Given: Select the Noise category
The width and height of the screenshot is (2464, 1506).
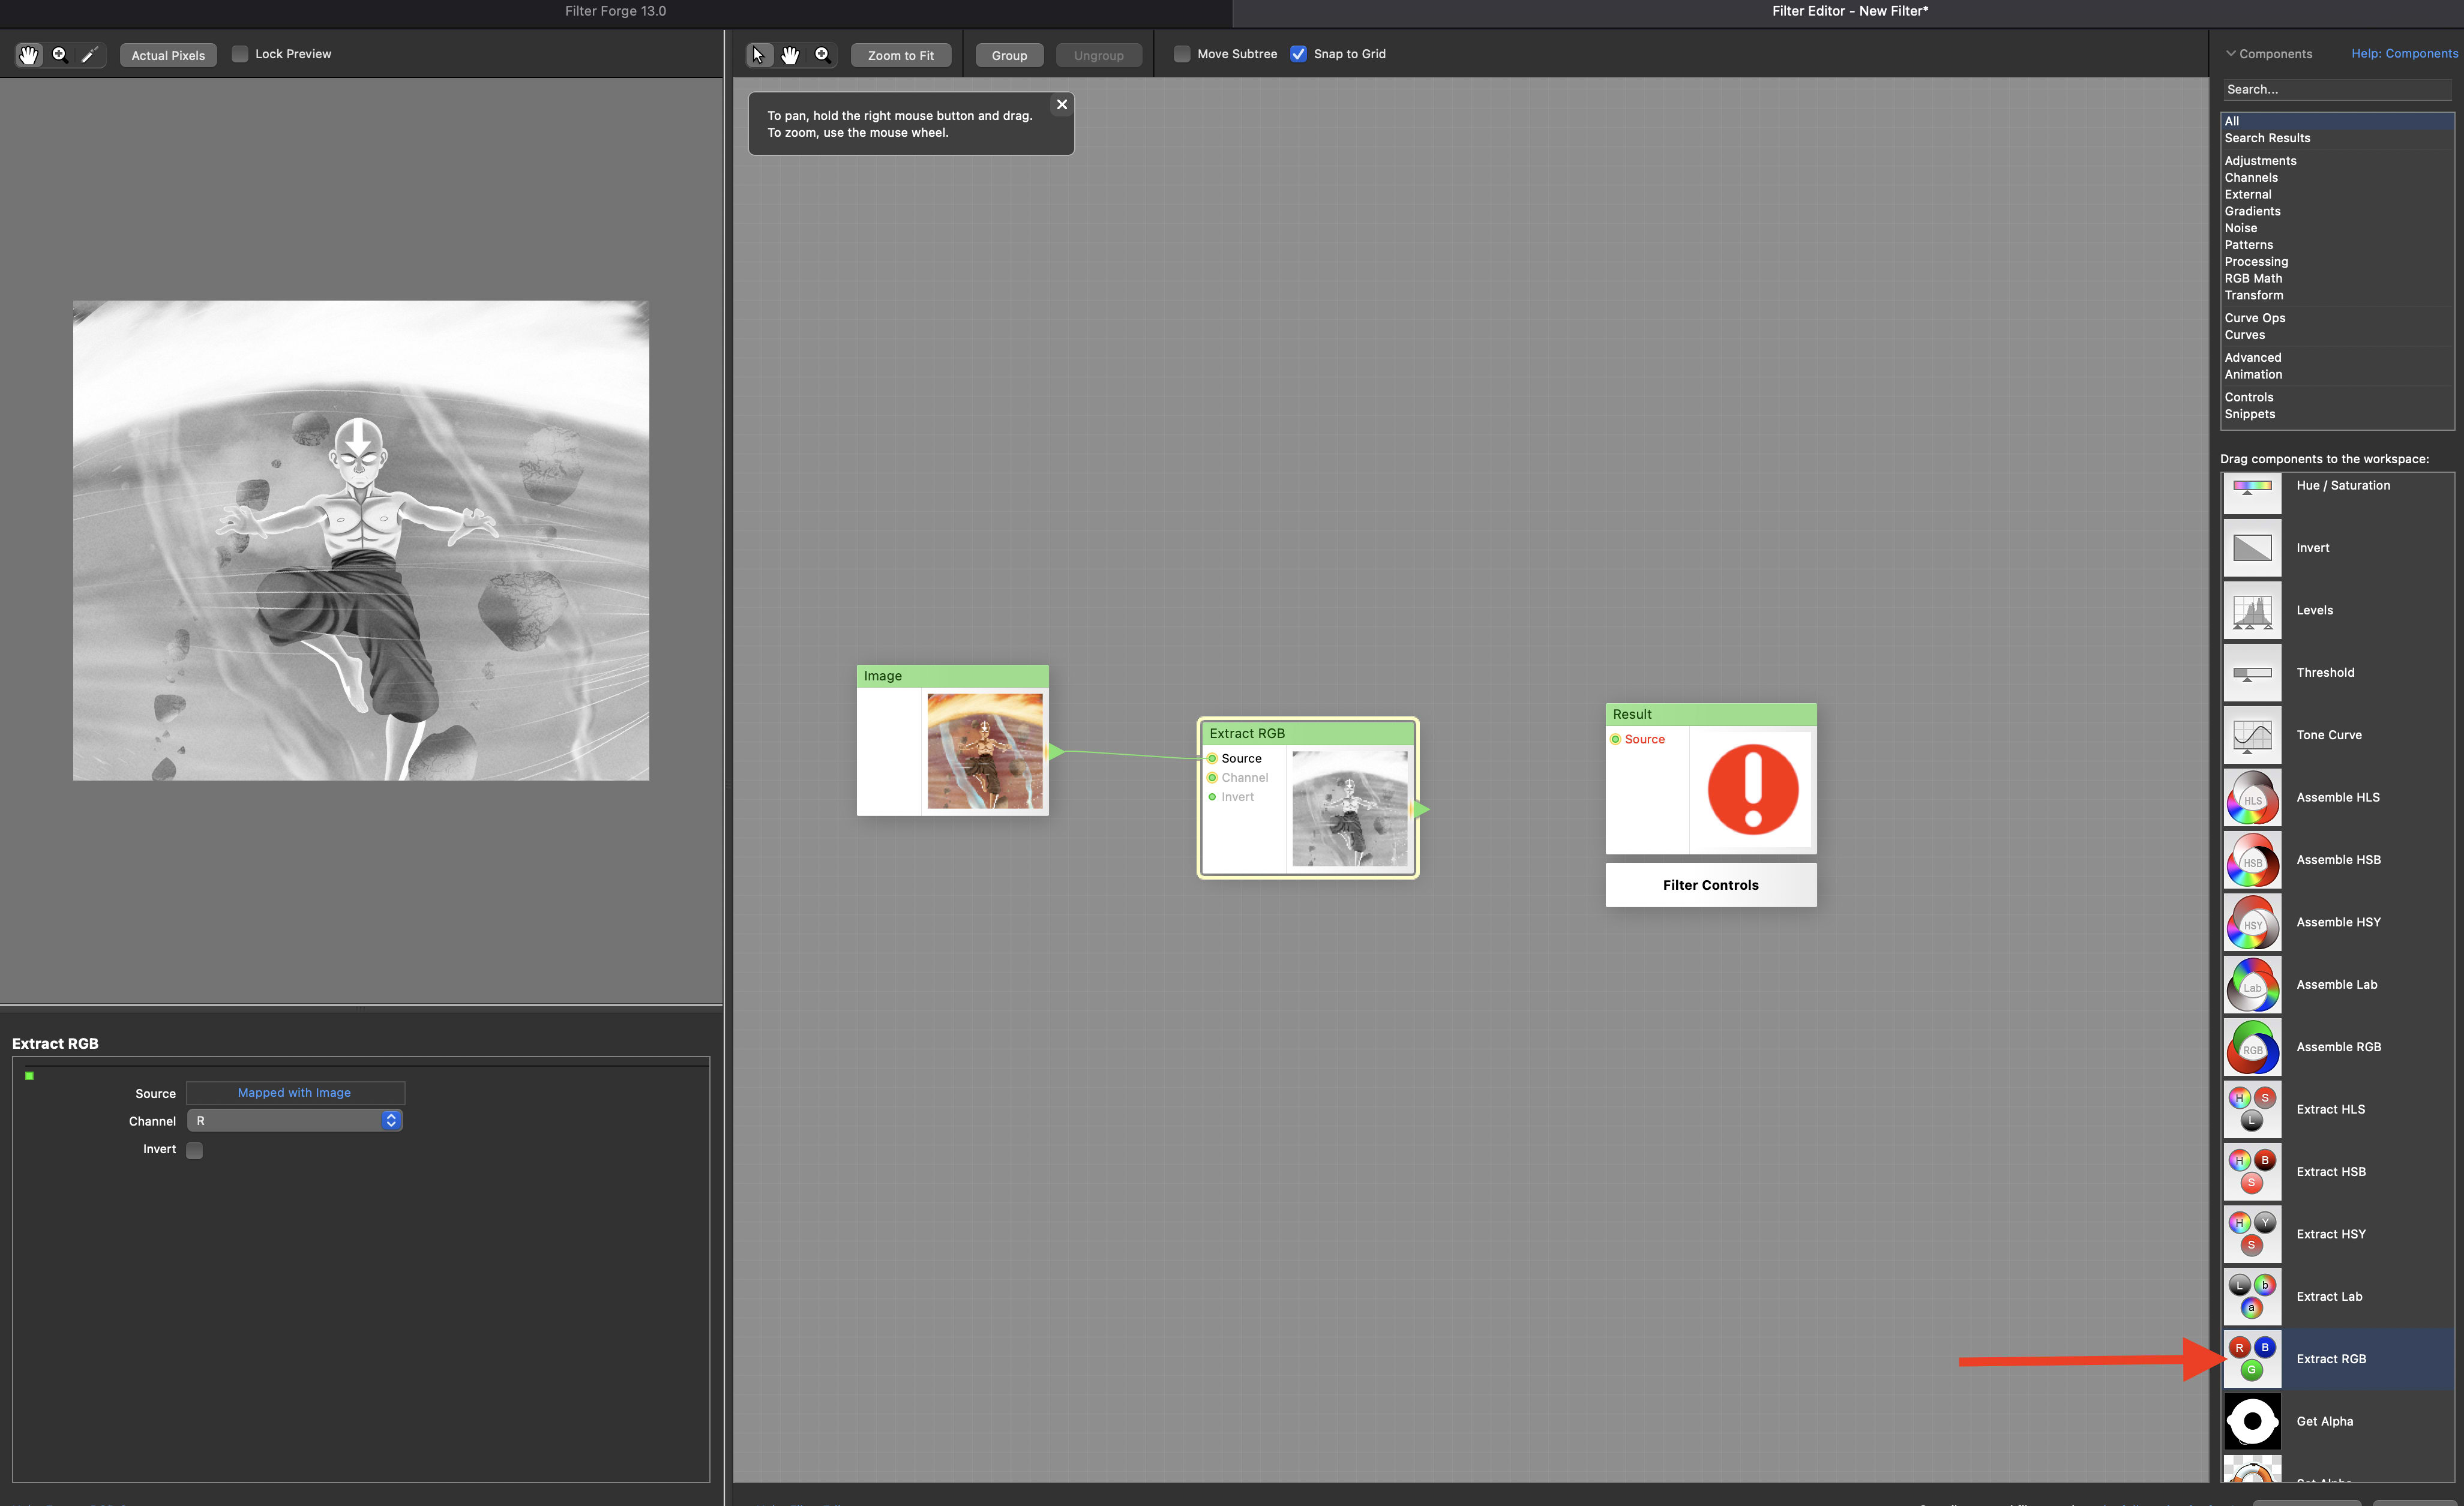Looking at the screenshot, I should [x=2337, y=228].
